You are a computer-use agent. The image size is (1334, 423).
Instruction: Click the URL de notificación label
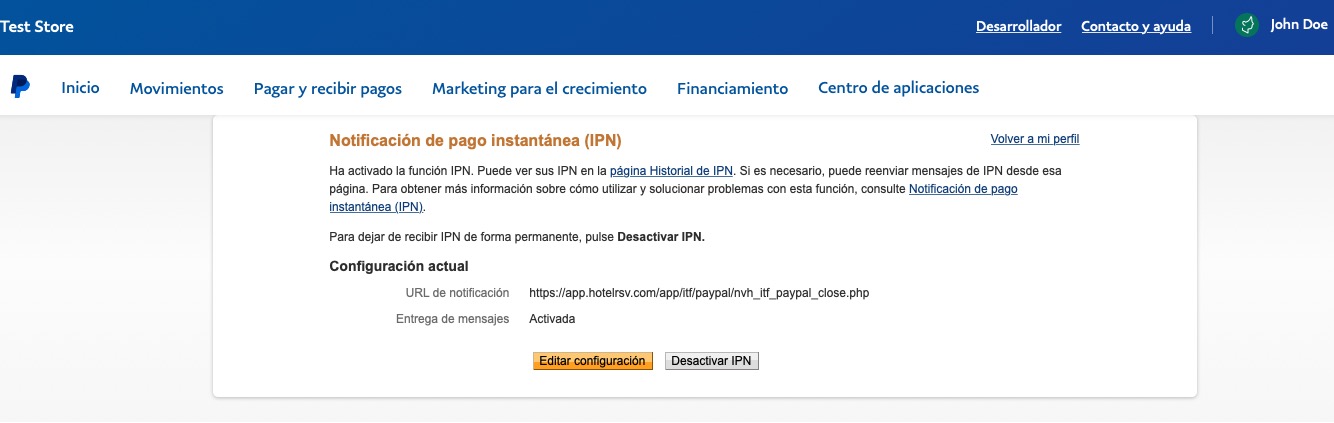pos(458,293)
